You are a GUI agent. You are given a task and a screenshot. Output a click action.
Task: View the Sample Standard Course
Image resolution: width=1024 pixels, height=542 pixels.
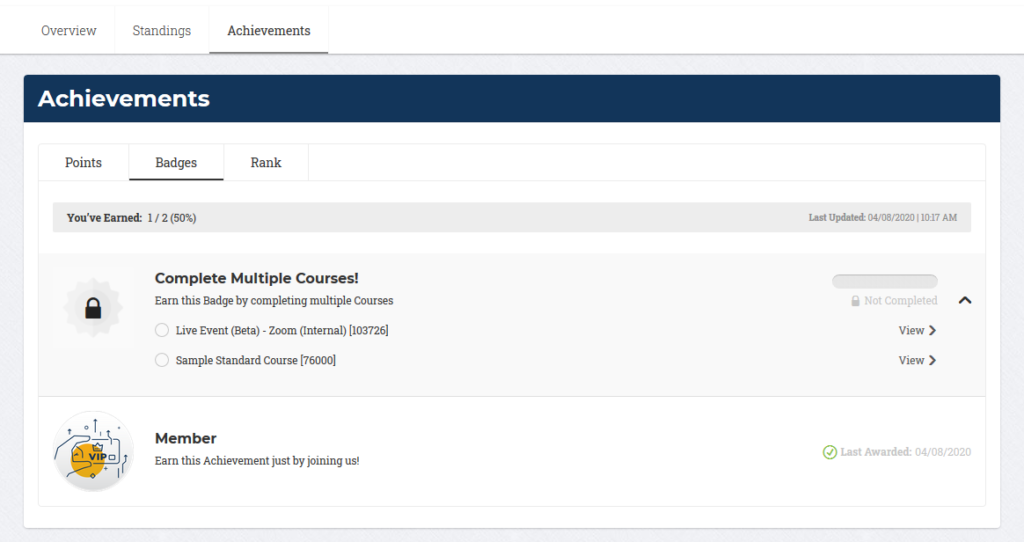pos(917,360)
